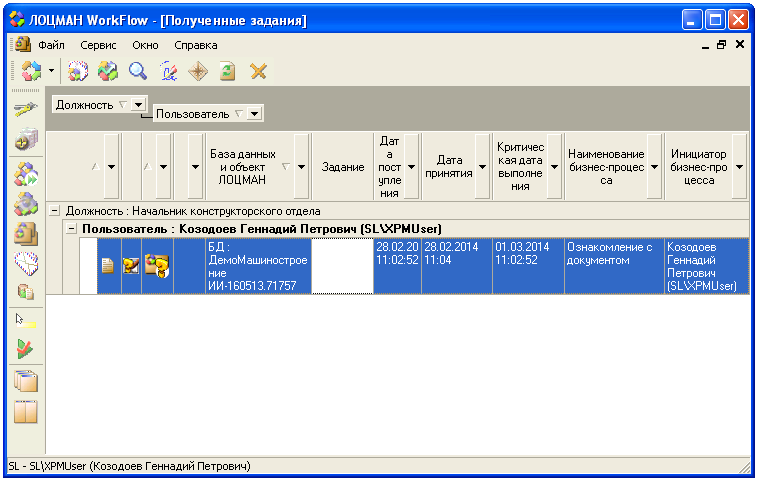Open filter arrow of Дата поступления column
This screenshot has height=483, width=759.
(x=411, y=167)
